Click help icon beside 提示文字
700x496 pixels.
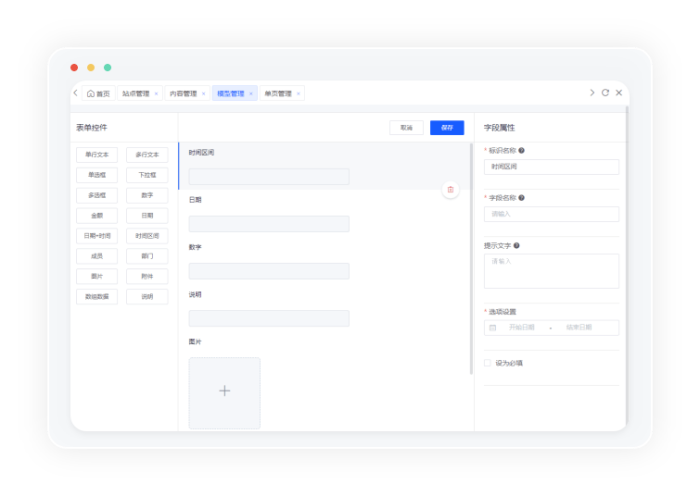[517, 245]
